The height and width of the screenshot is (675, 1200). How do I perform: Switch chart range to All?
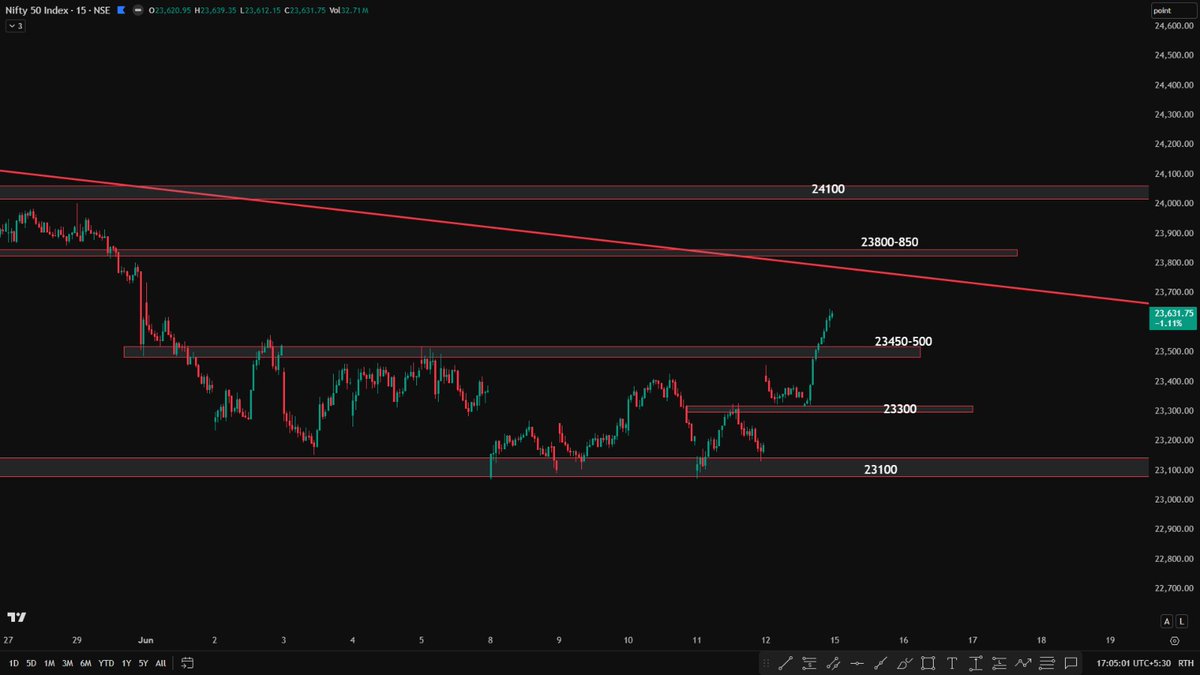point(161,663)
